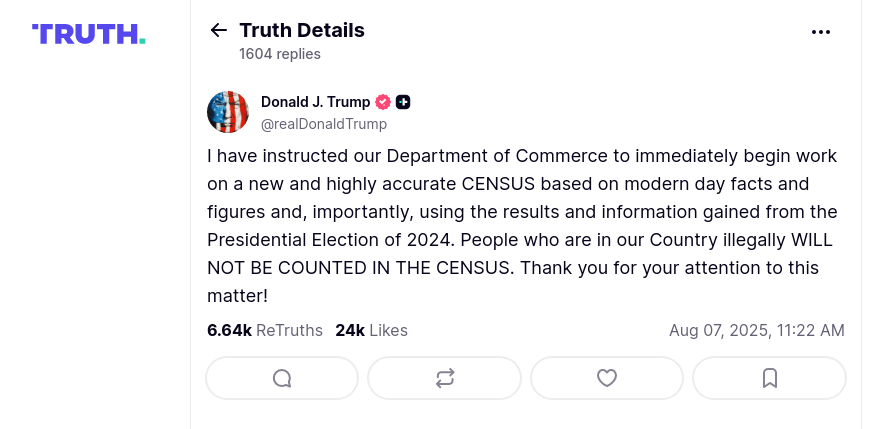
Task: Click the black plus badge beside name
Action: [403, 102]
